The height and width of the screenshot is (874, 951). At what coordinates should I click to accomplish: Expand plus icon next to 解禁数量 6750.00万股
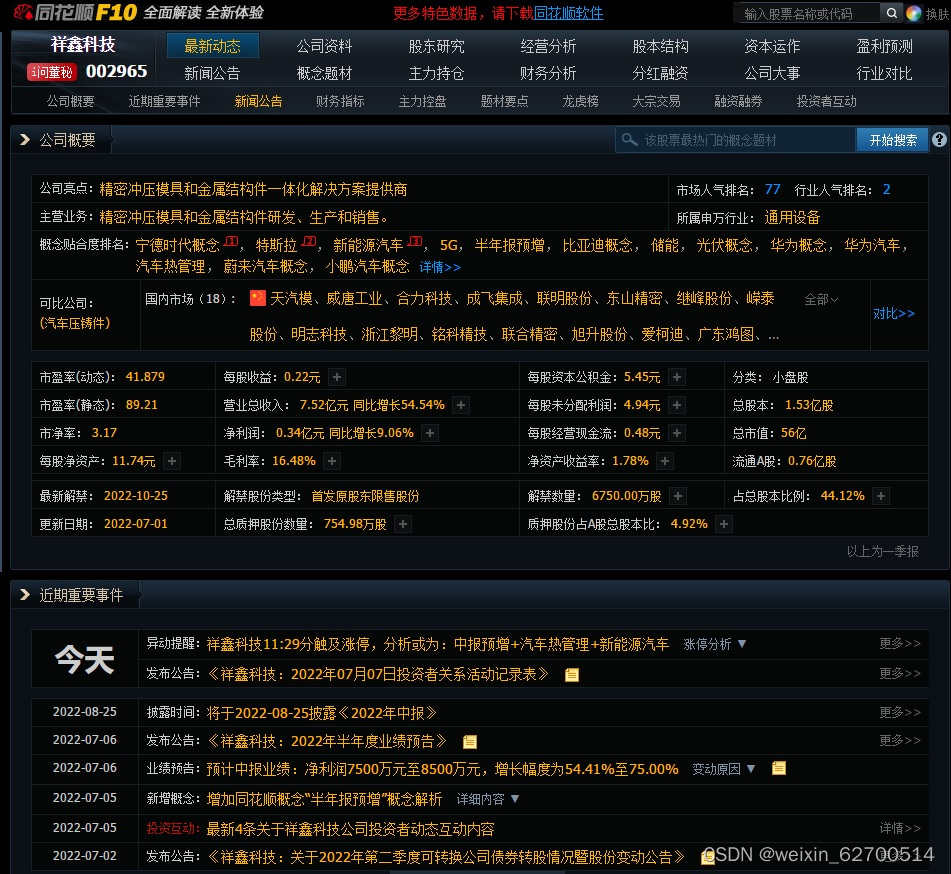click(x=678, y=496)
